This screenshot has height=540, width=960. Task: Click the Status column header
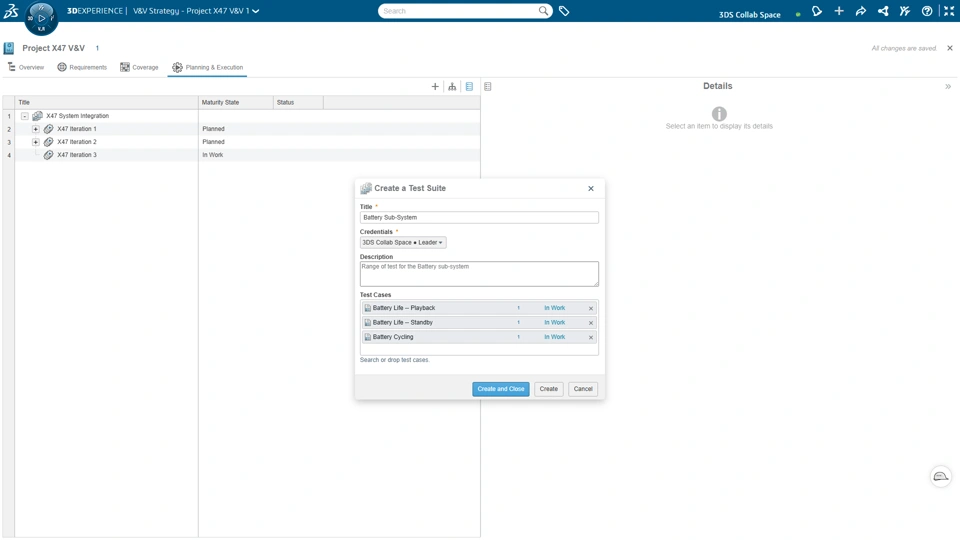(298, 102)
